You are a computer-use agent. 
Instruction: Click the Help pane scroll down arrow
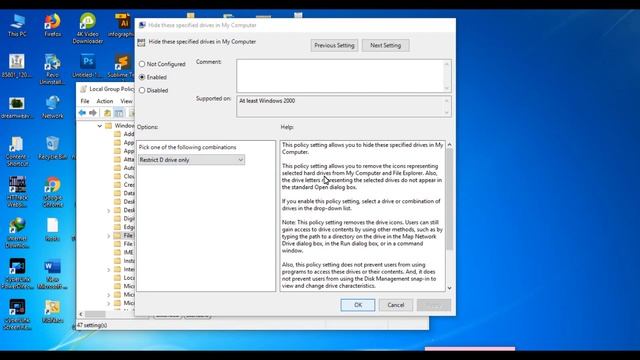tap(449, 288)
